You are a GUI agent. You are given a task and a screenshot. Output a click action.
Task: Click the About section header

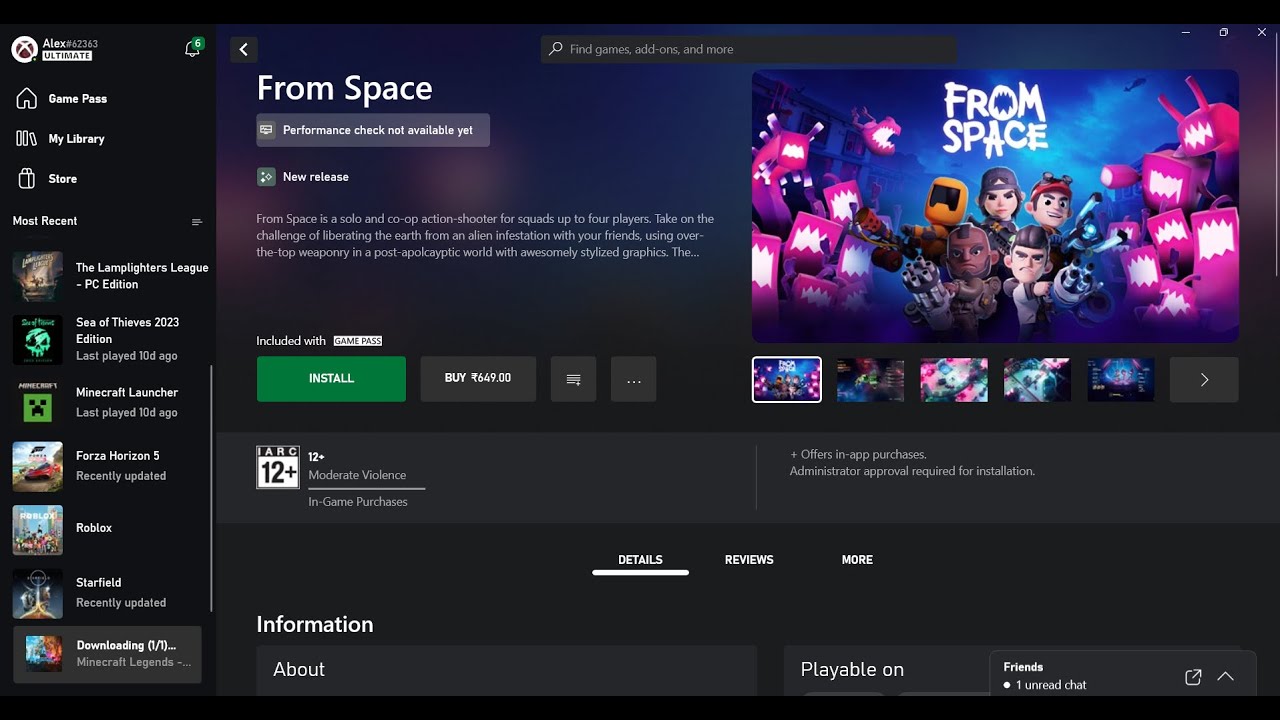pyautogui.click(x=299, y=670)
